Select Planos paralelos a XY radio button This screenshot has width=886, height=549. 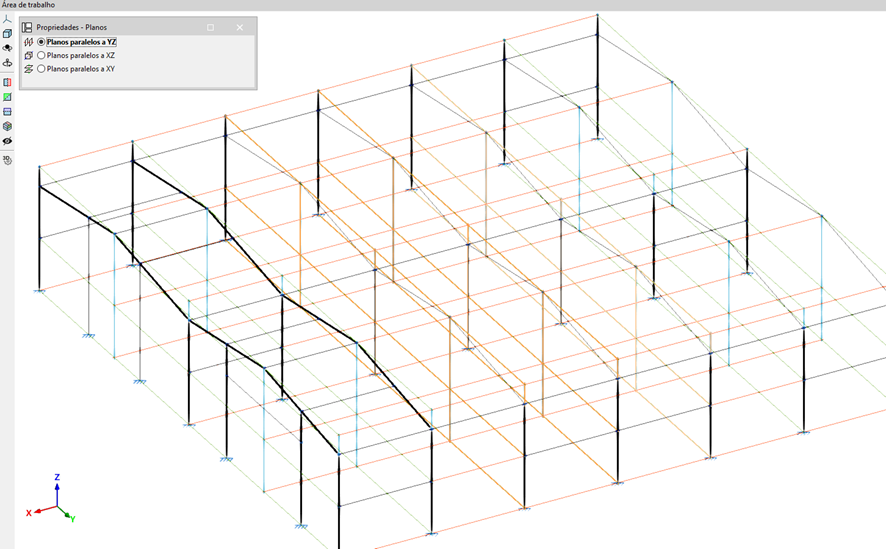pos(41,69)
